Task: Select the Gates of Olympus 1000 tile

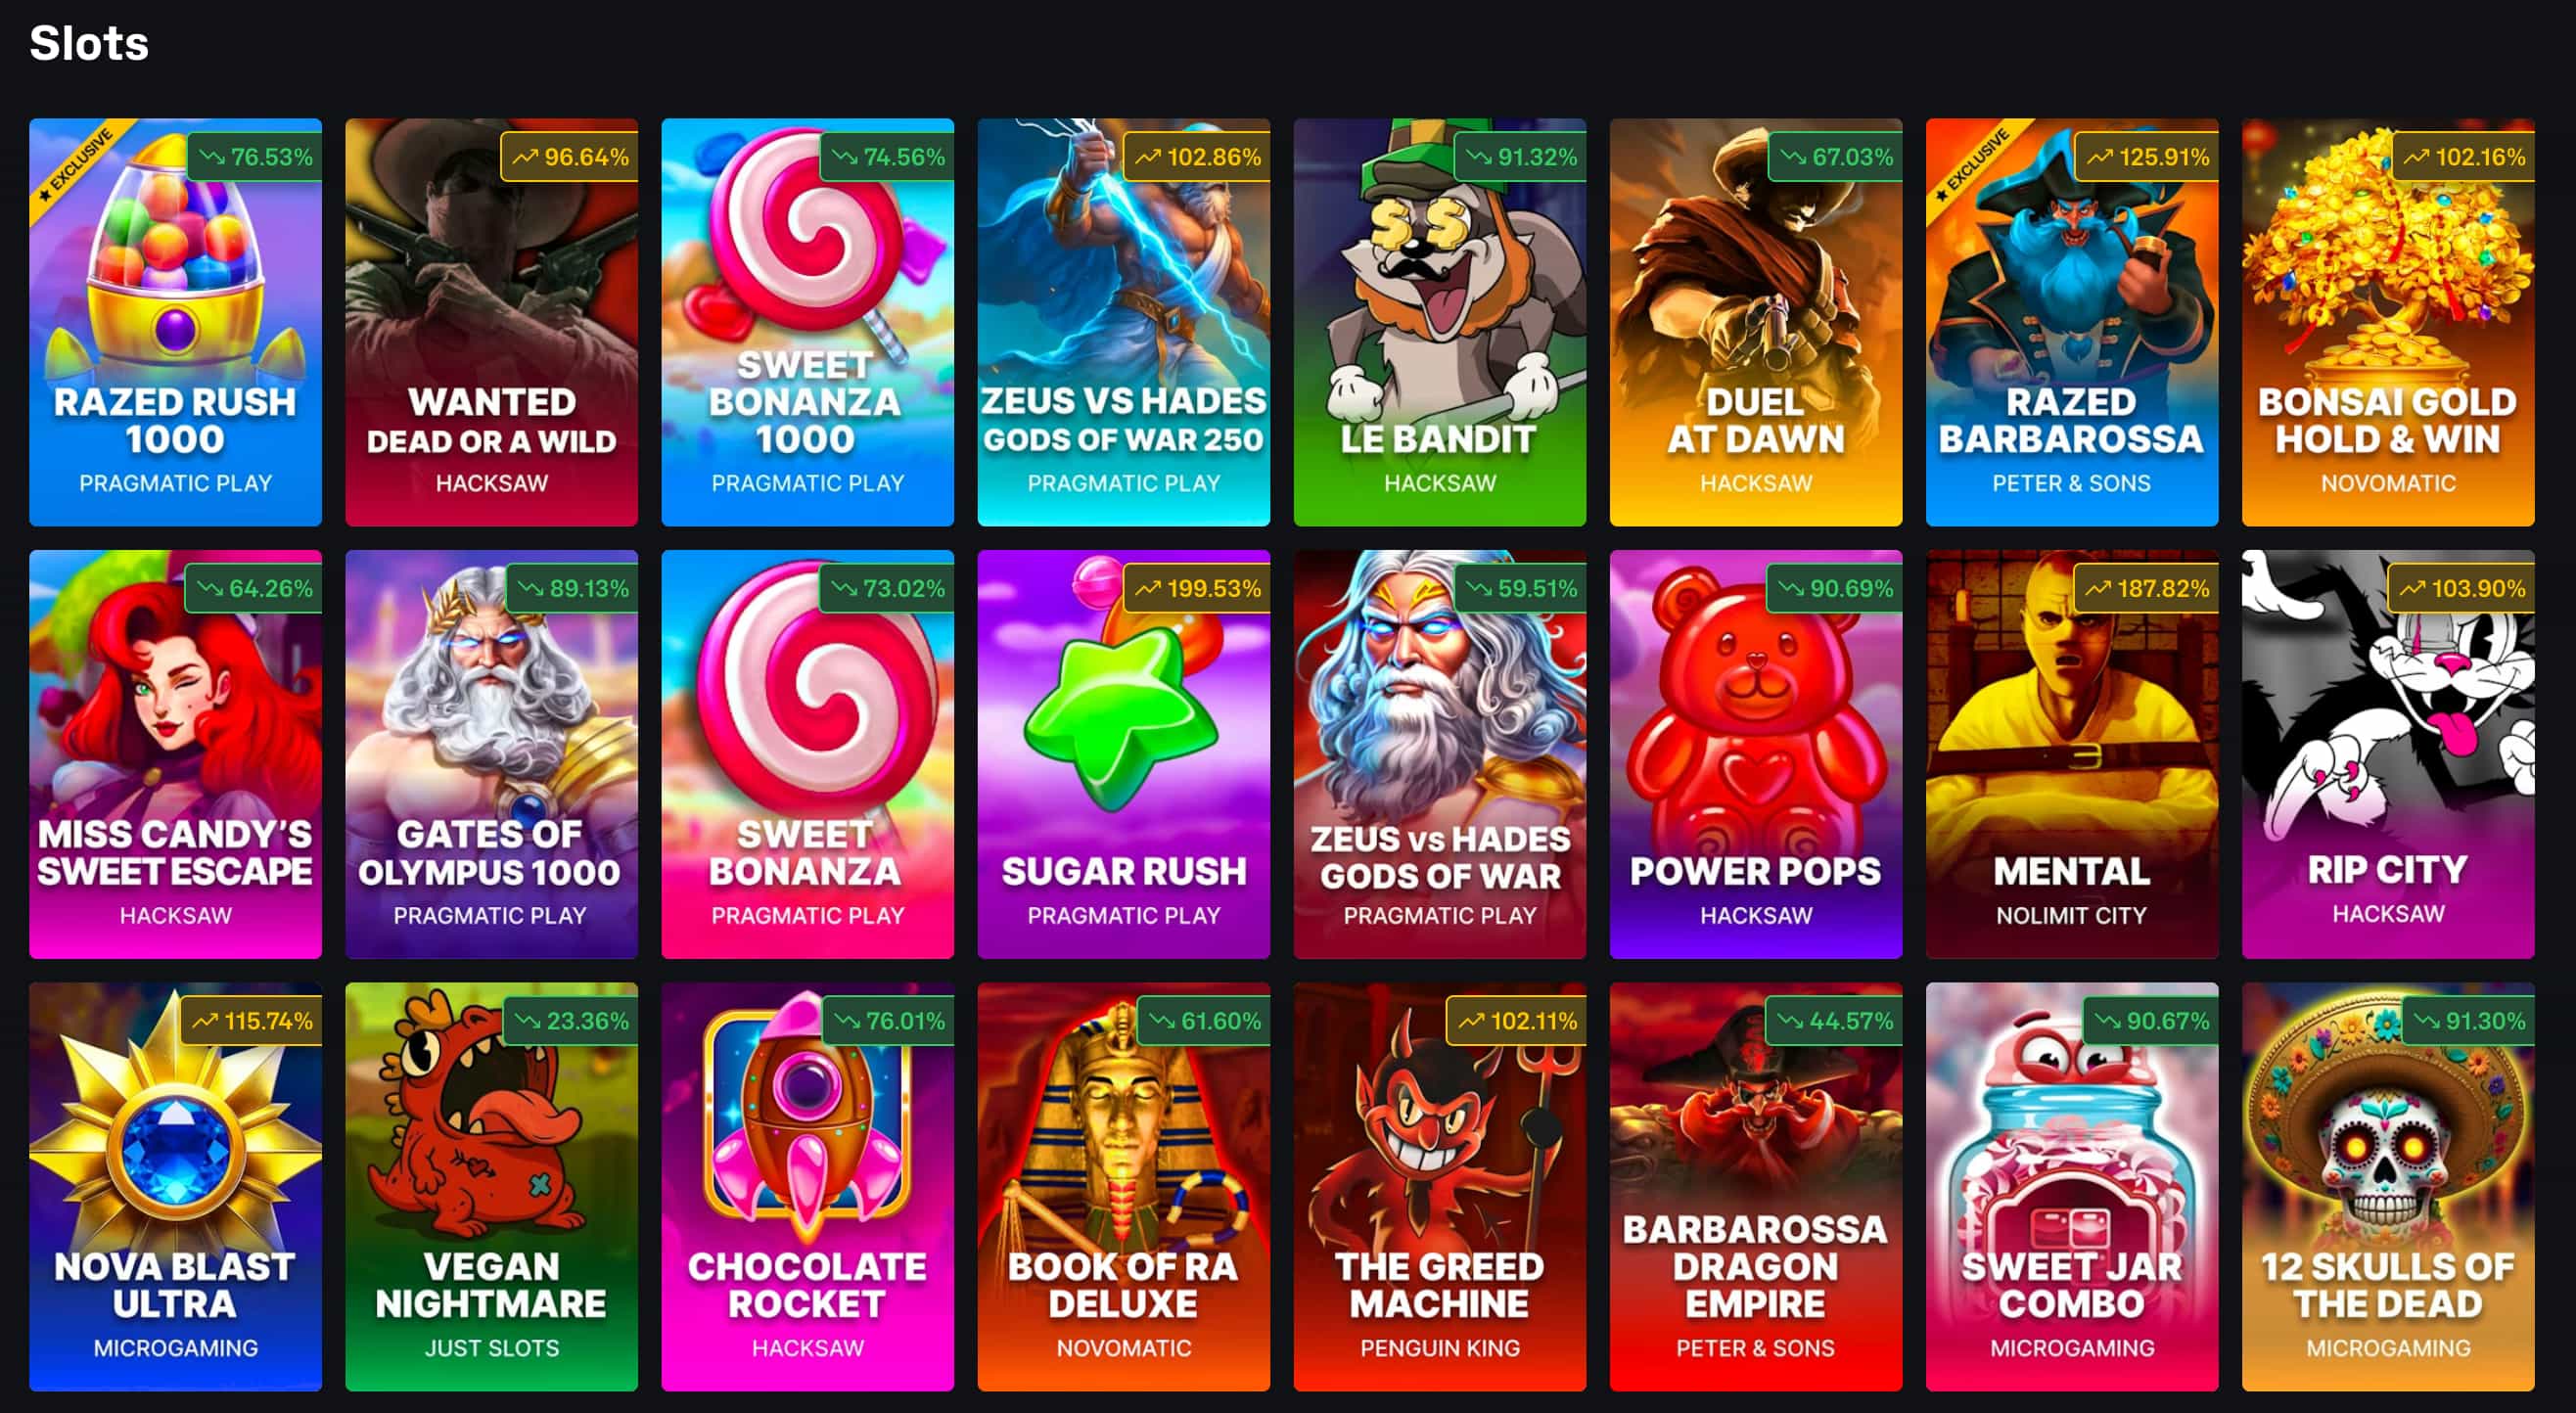Action: [x=491, y=754]
